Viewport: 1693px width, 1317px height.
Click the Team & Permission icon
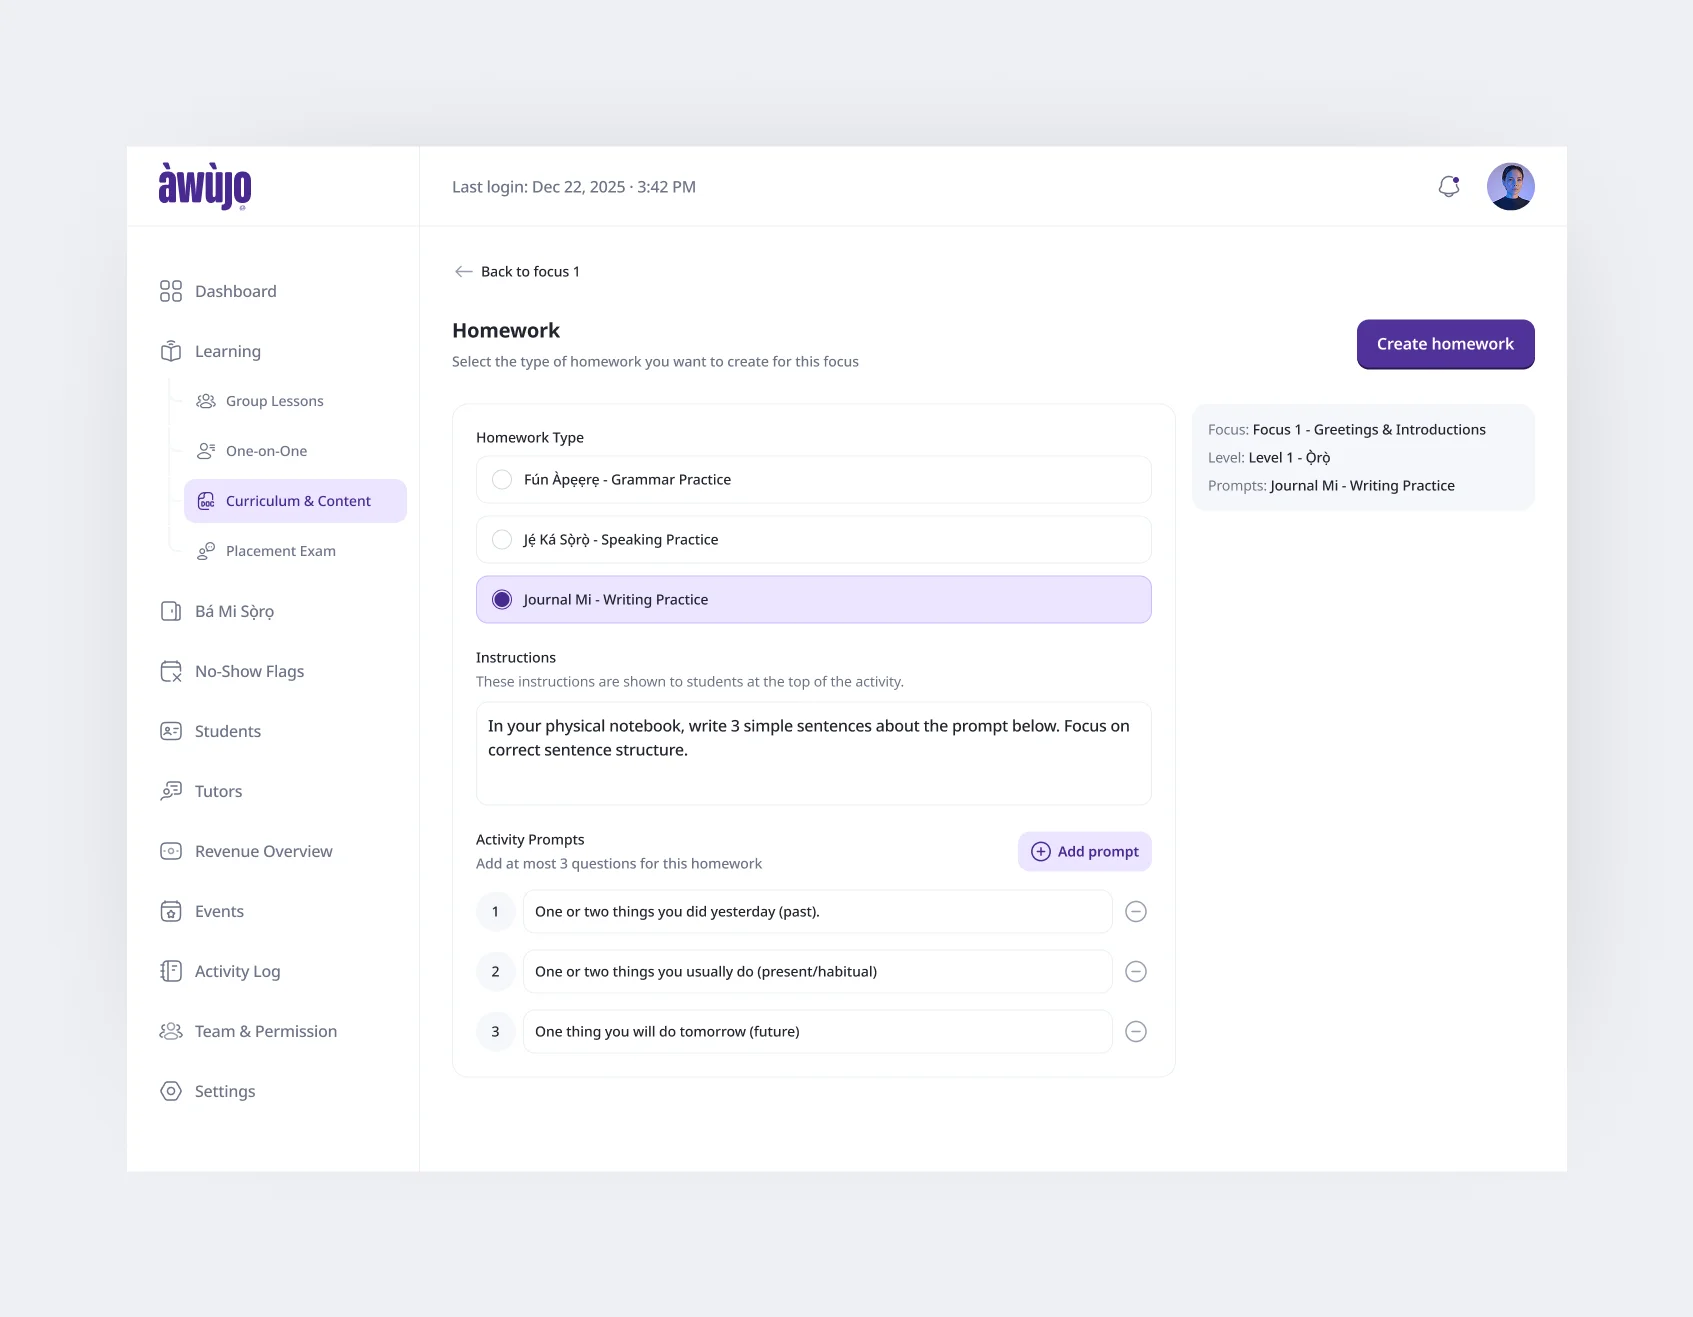pos(171,1031)
